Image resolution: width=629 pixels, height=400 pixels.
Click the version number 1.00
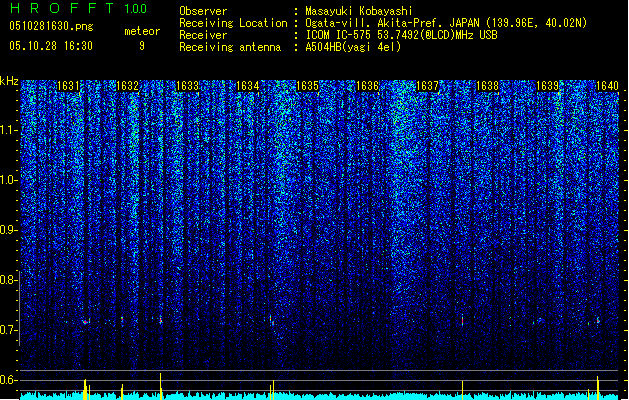click(136, 8)
